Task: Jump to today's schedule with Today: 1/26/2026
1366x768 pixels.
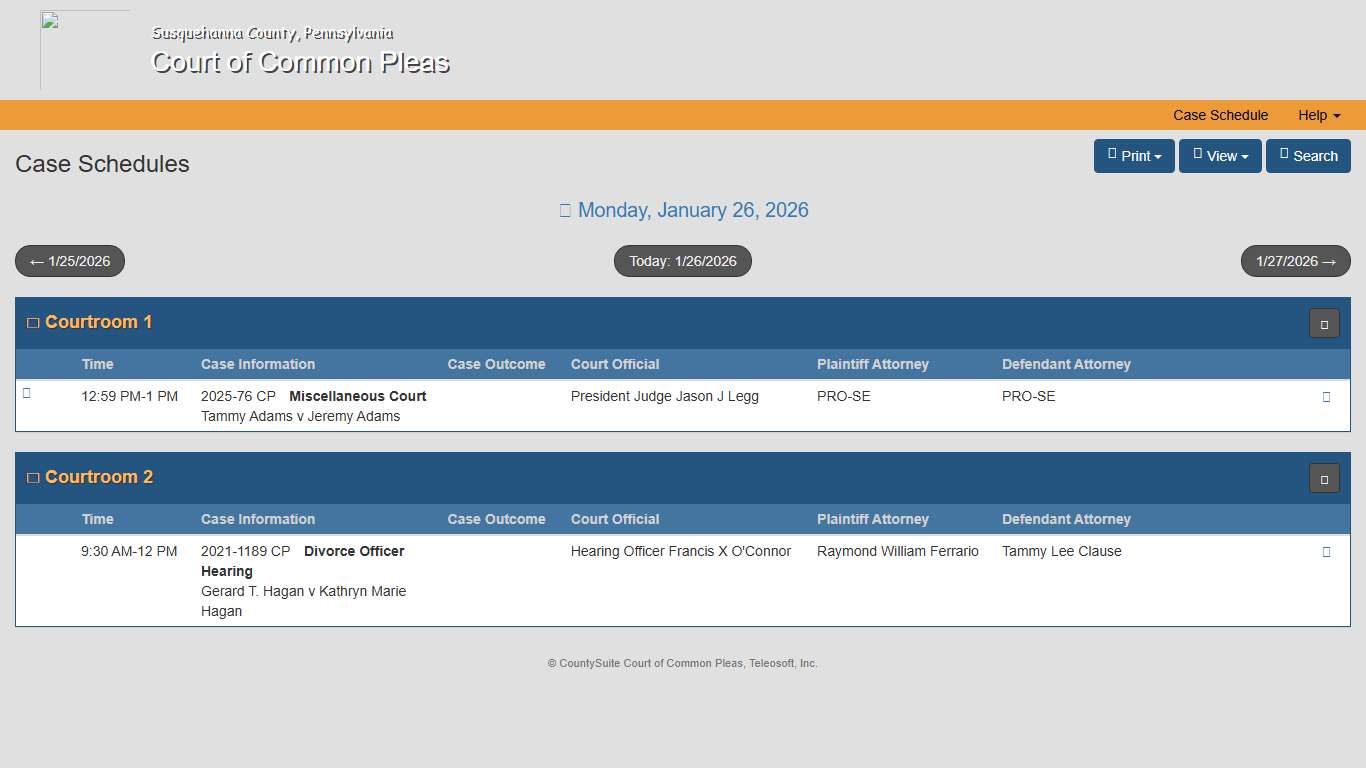Action: point(682,261)
